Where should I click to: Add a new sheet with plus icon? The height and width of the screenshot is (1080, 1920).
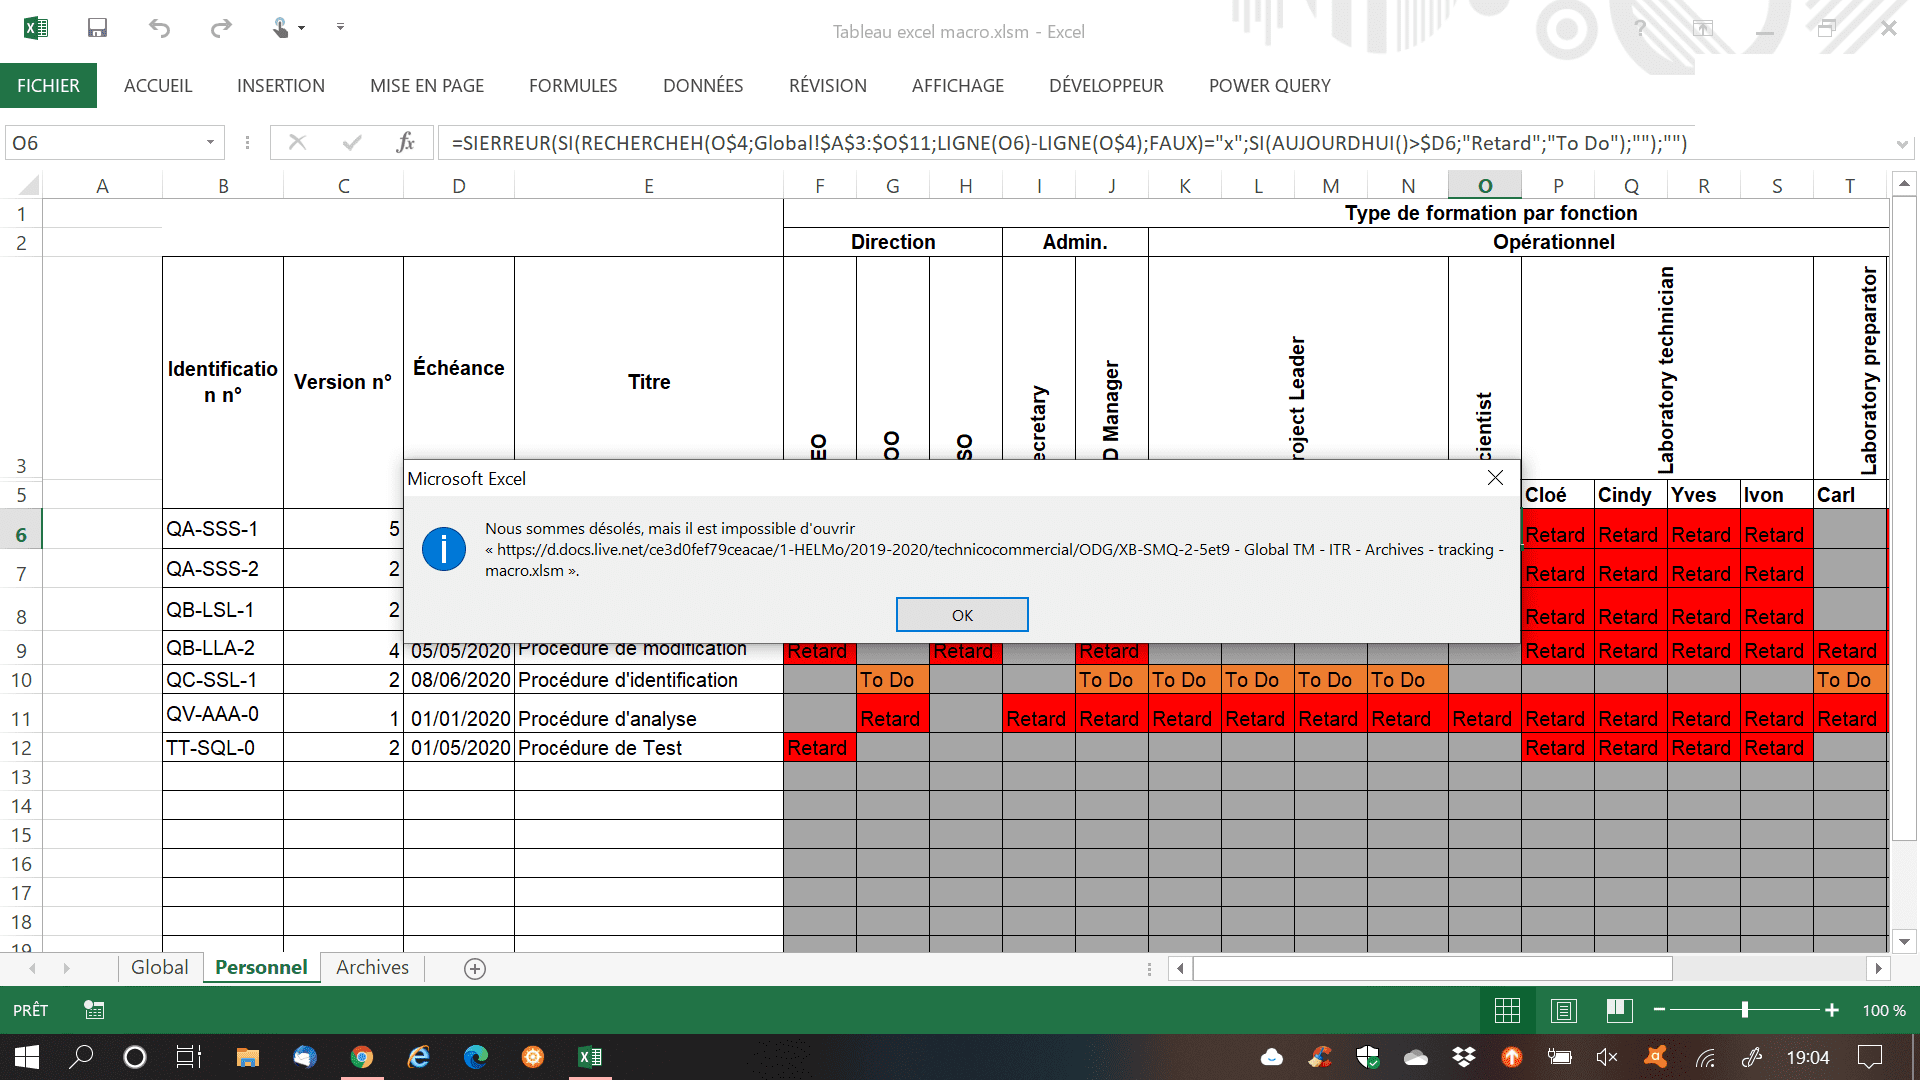[475, 968]
